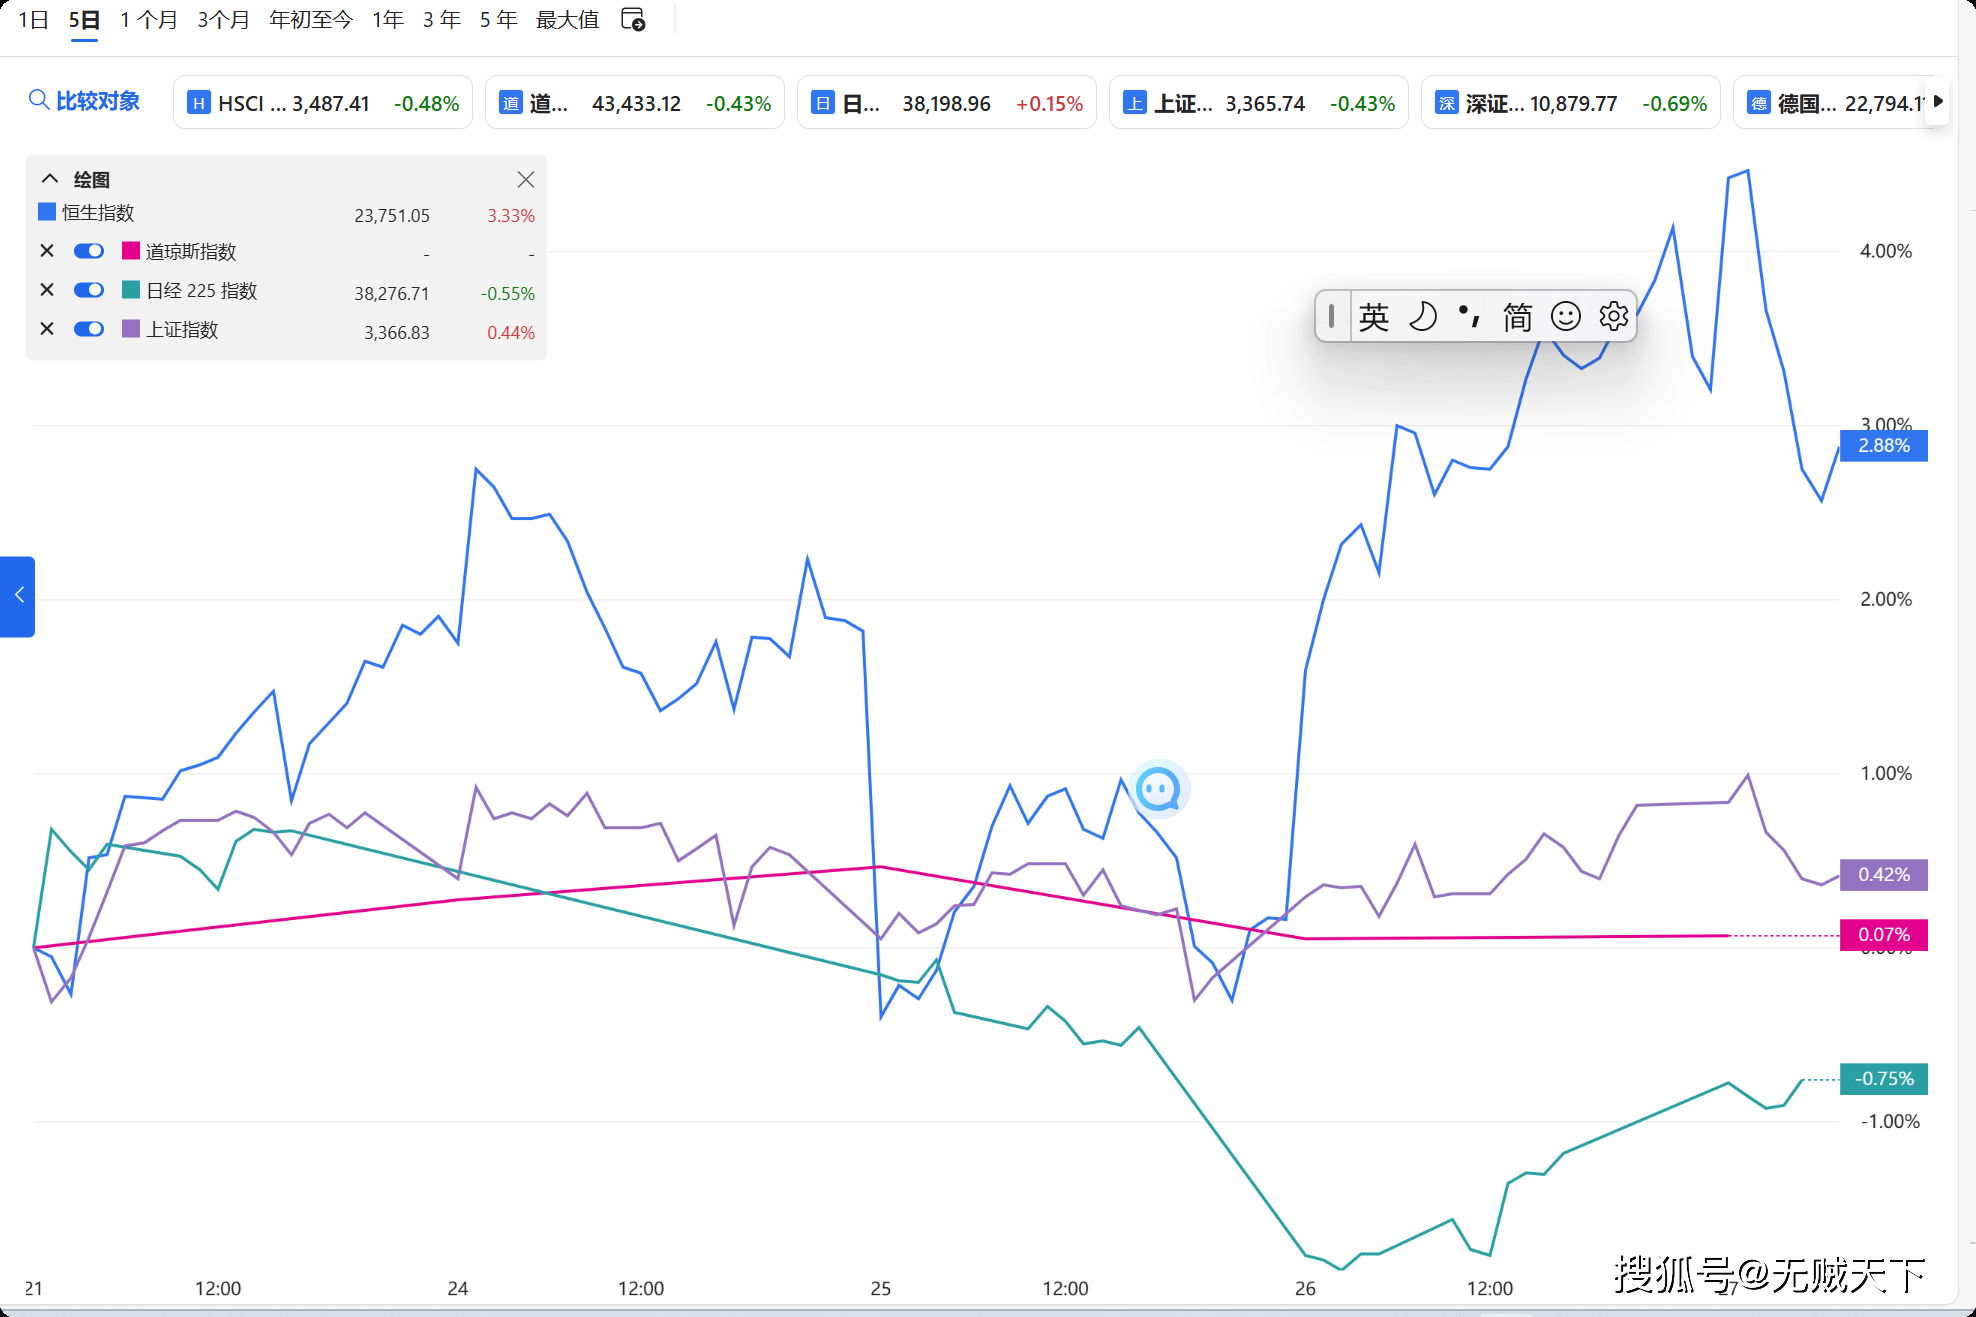This screenshot has width=1976, height=1317.
Task: Click the compare objects search icon
Action: coord(38,100)
